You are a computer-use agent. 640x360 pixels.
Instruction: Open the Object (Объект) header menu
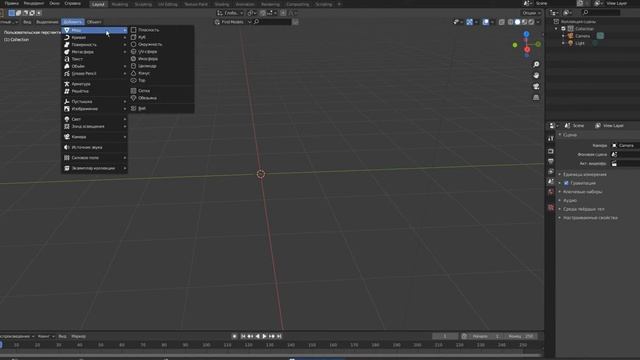94,22
